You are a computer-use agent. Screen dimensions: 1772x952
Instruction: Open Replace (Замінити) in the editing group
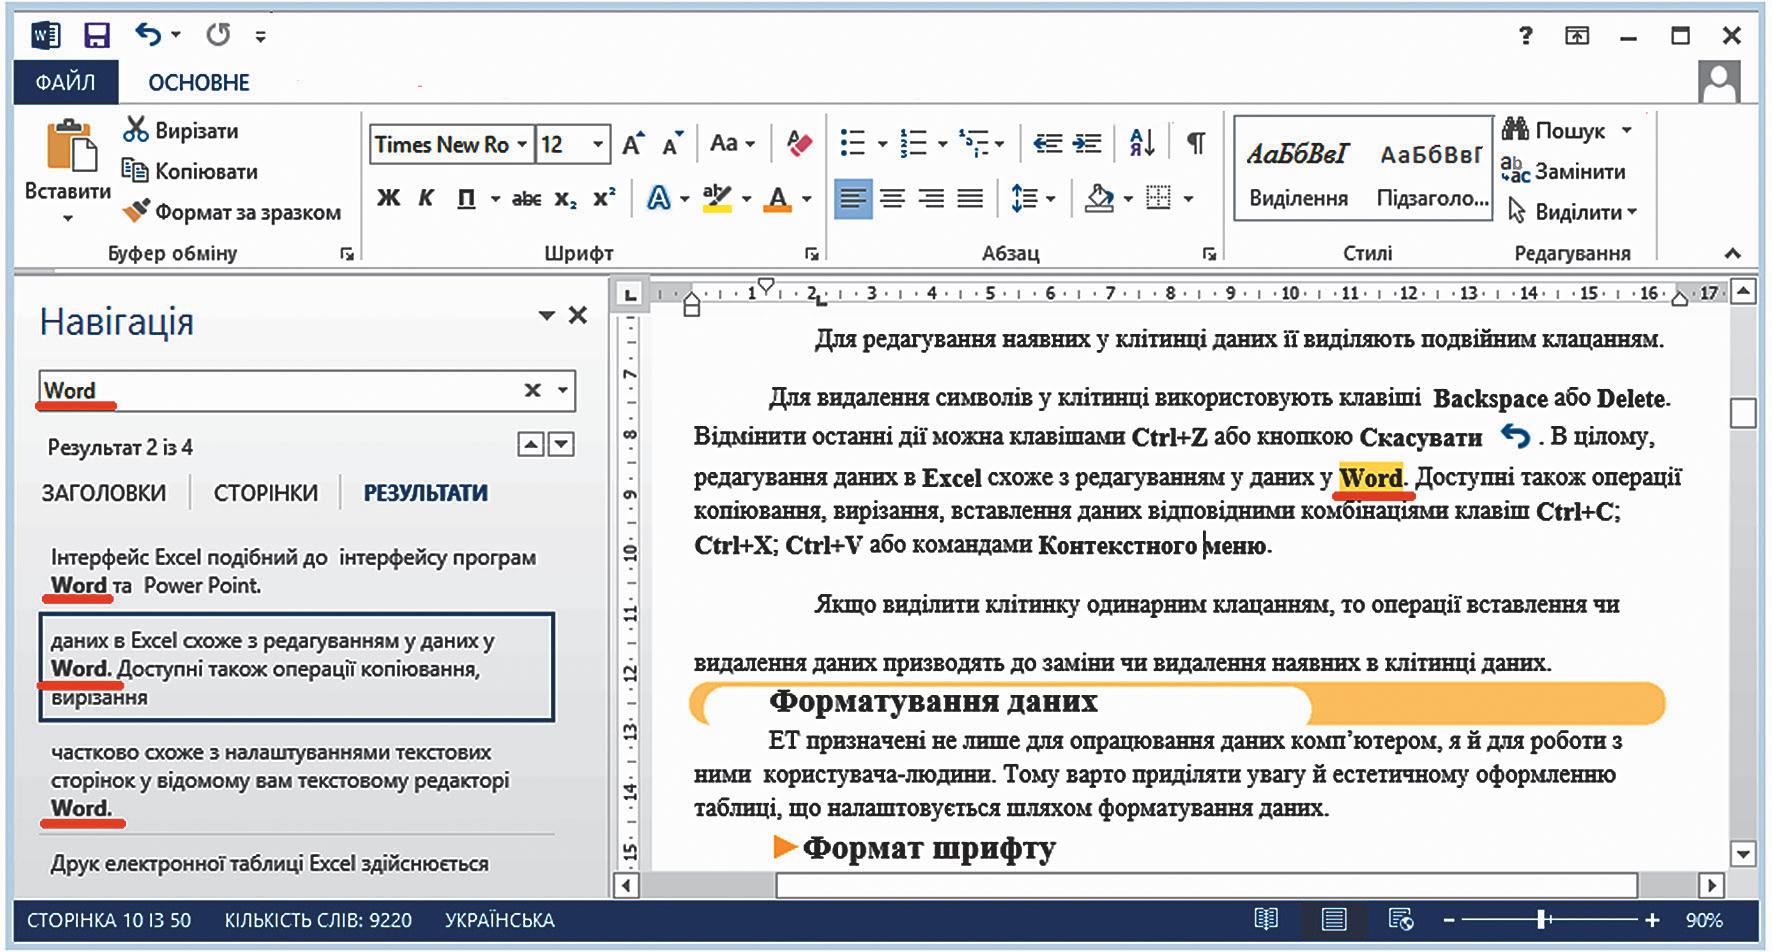(x=1563, y=171)
